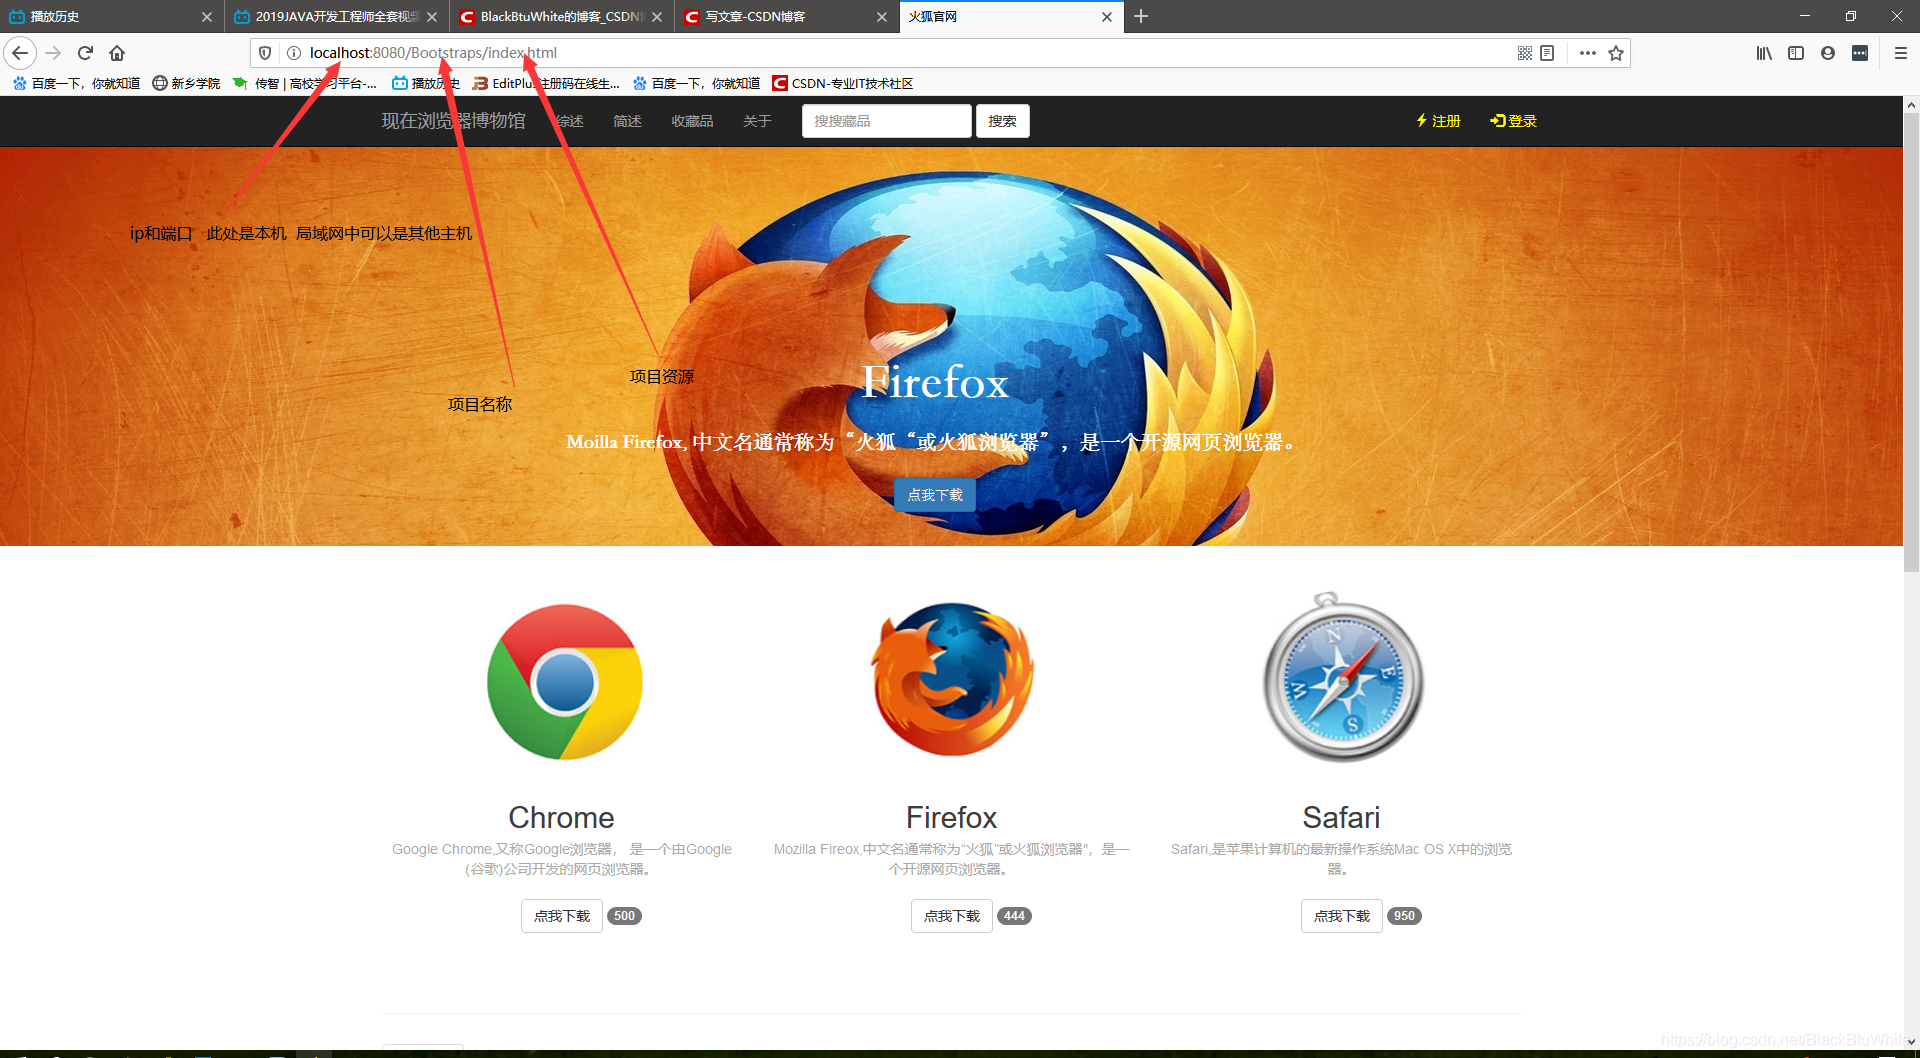
Task: Click the page vertical scrollbar thumb
Action: click(x=1911, y=340)
